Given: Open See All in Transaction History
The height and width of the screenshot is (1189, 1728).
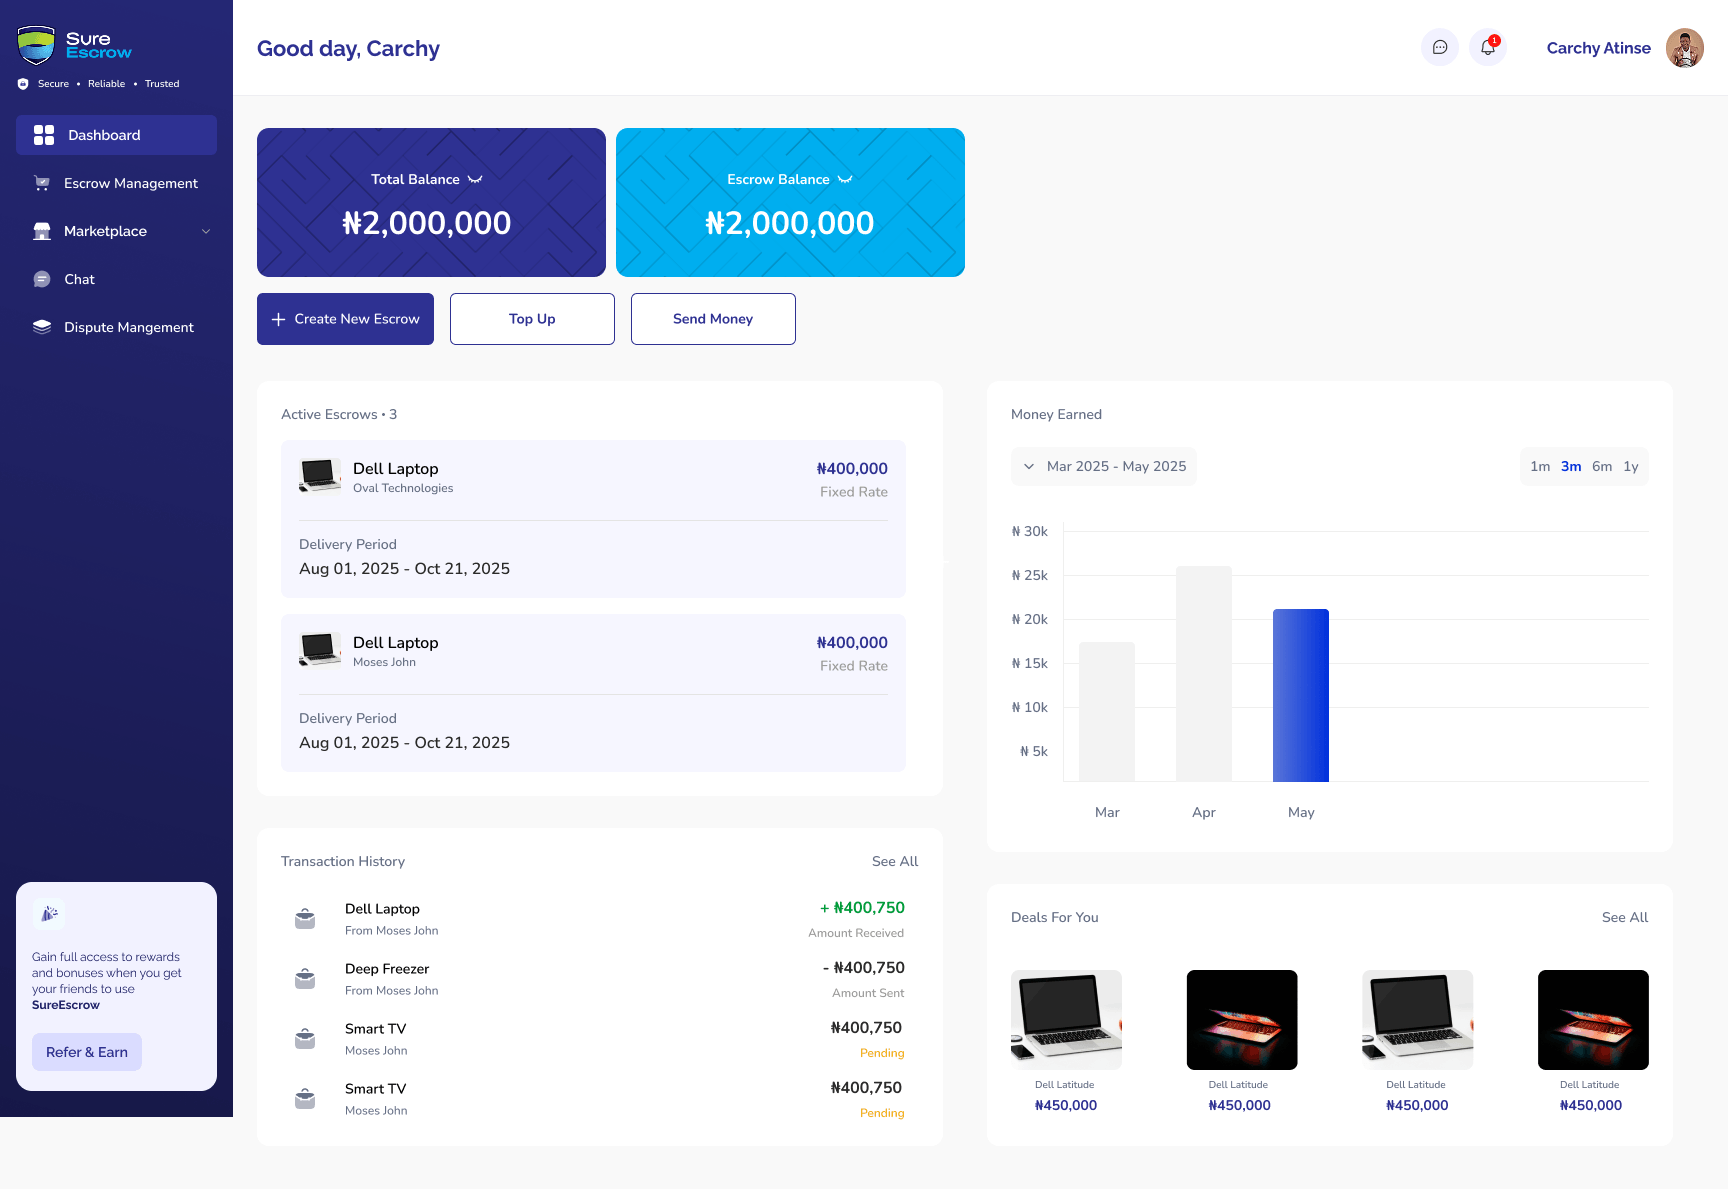Looking at the screenshot, I should pos(895,861).
